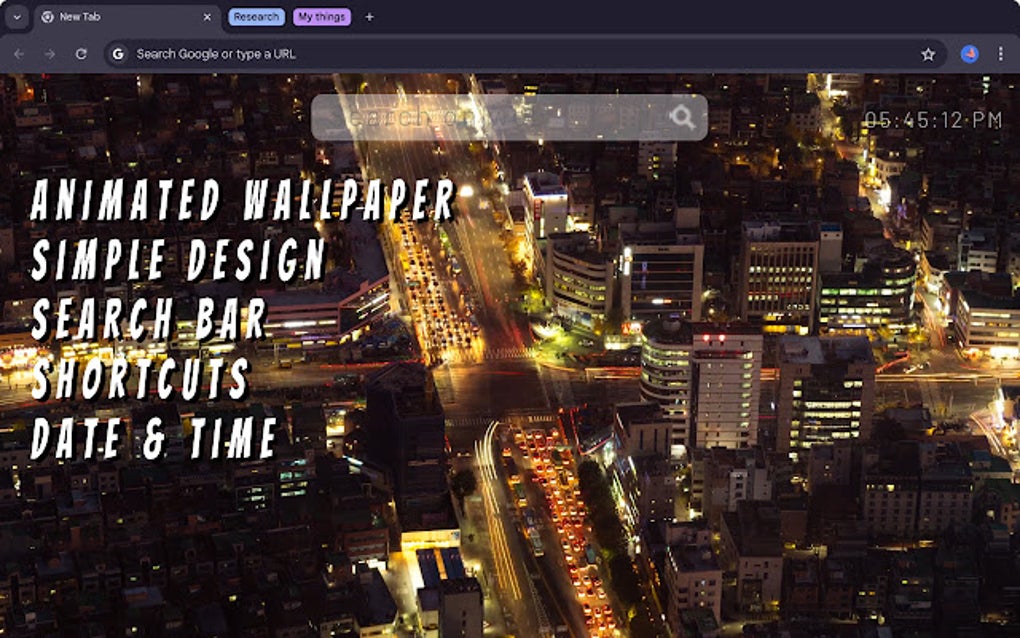This screenshot has width=1020, height=638.
Task: Click the back navigation arrow
Action: (20, 53)
